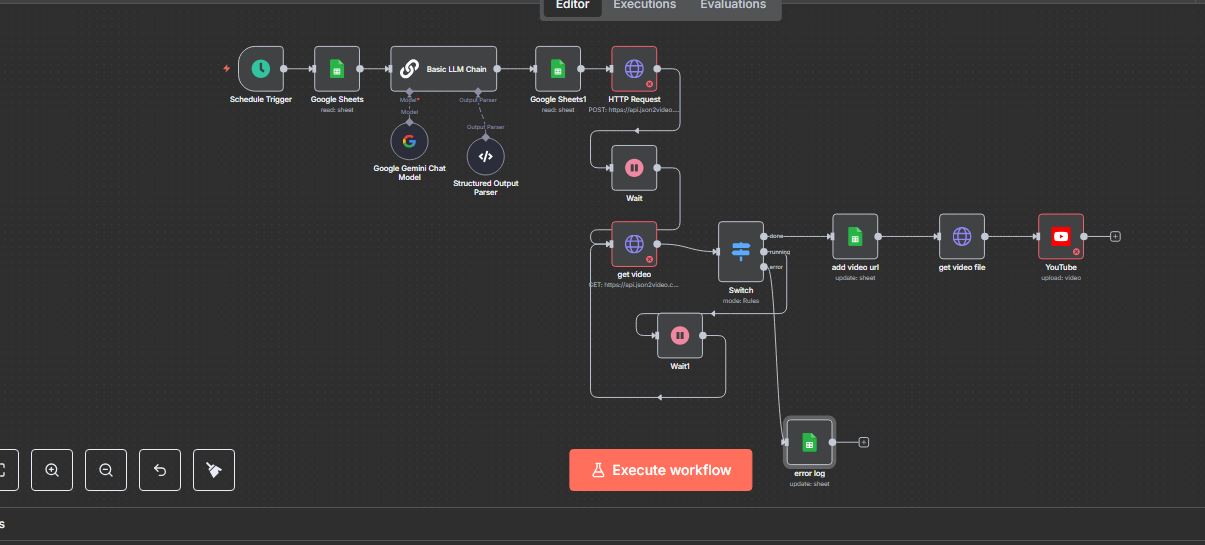Click plus connector after error log node
Image resolution: width=1205 pixels, height=545 pixels.
point(864,442)
